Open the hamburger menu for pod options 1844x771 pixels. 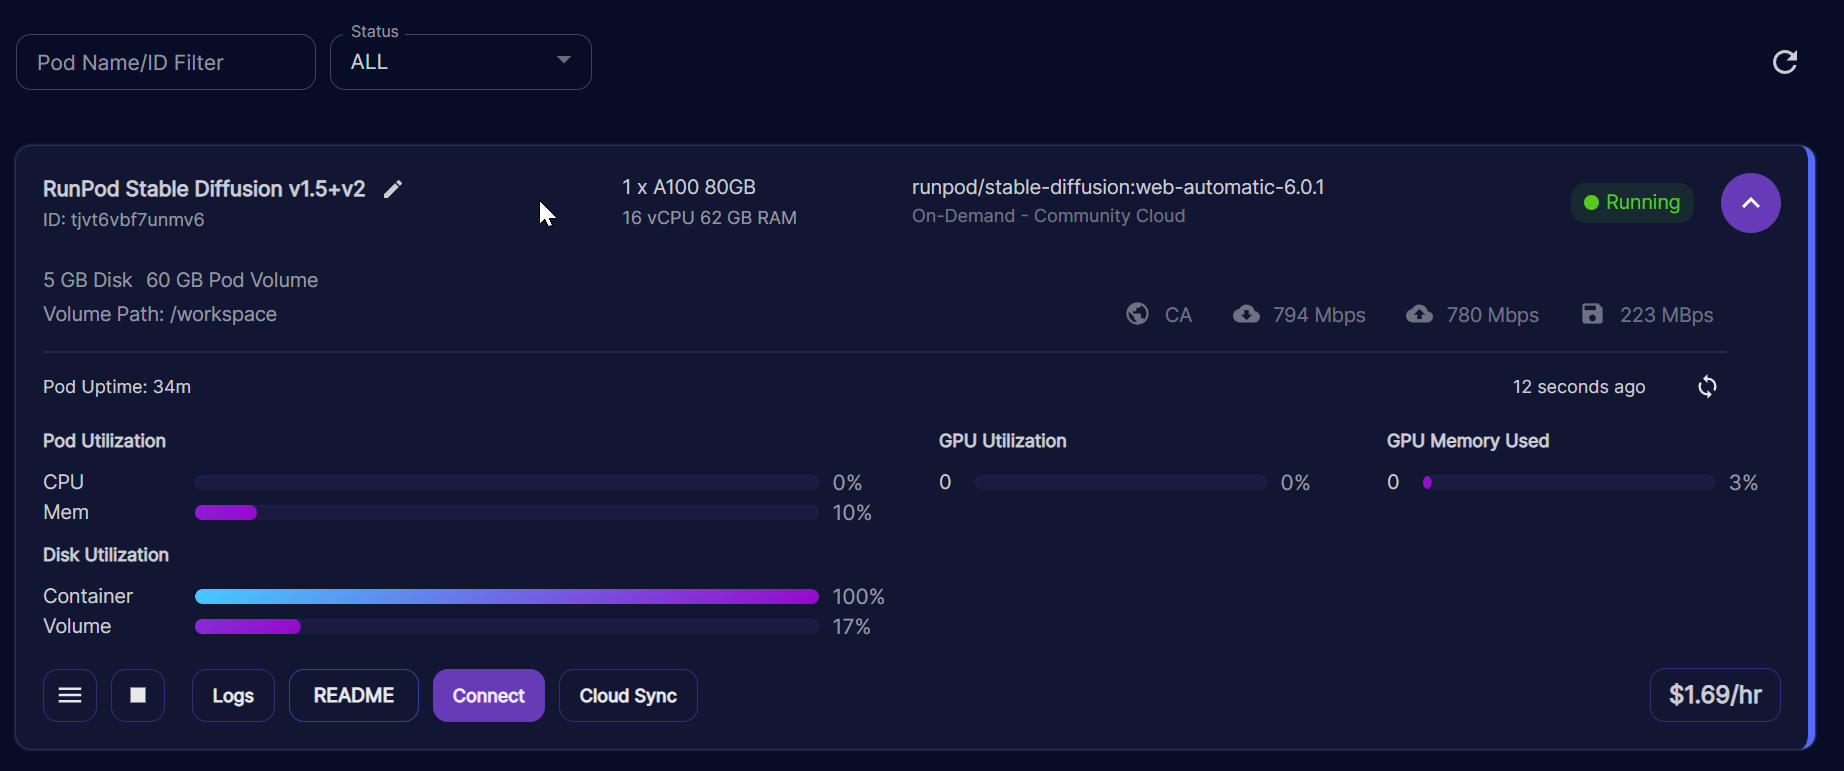tap(70, 695)
